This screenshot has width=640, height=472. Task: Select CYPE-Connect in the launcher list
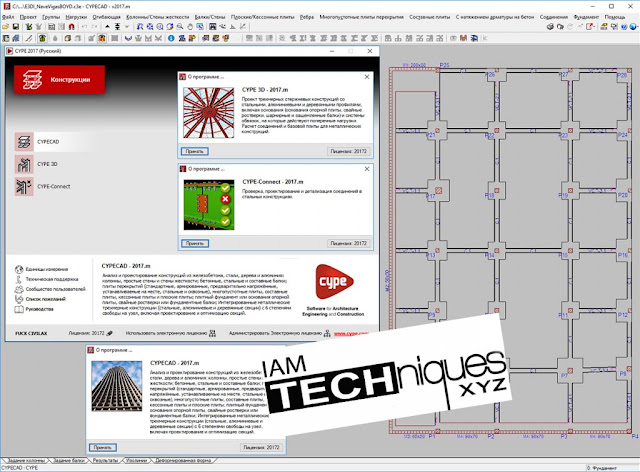(43, 187)
